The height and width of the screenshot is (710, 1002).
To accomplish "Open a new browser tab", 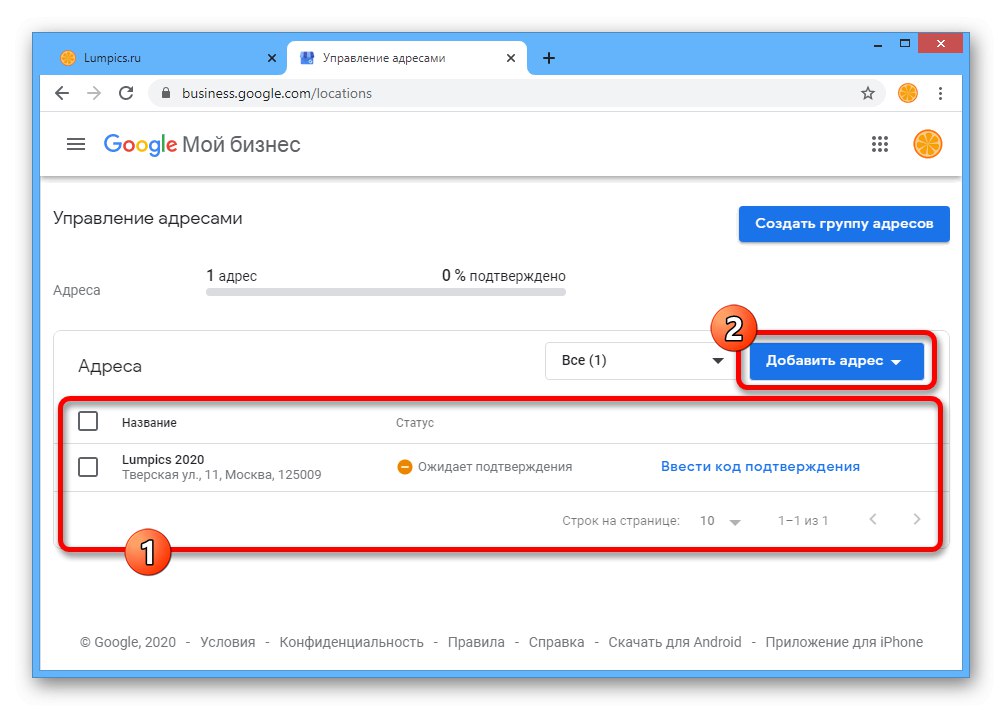I will click(548, 58).
